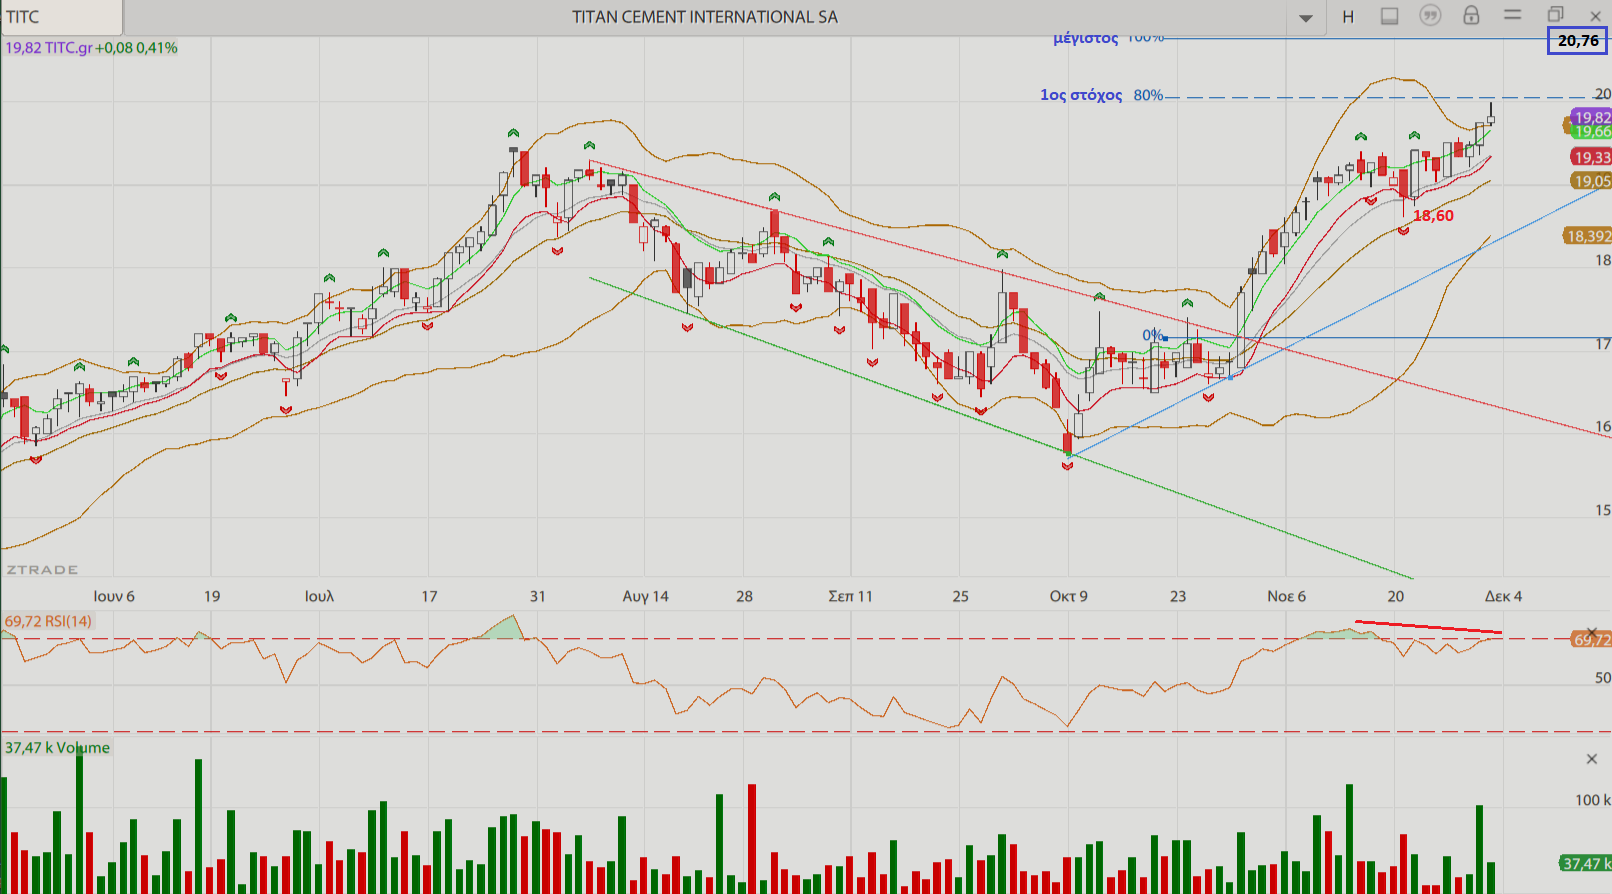Click the Σεπ 11 date label
The height and width of the screenshot is (894, 1612).
tap(850, 596)
